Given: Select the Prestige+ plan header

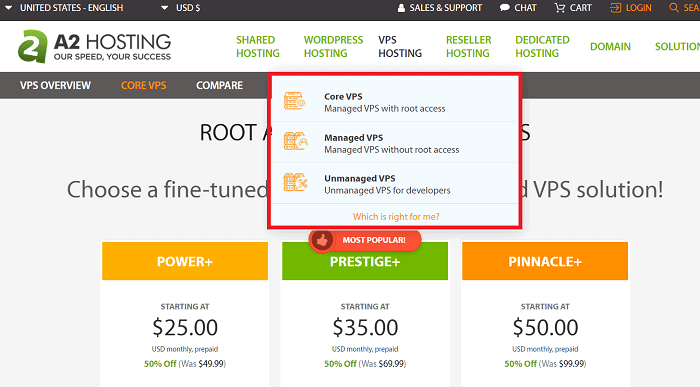Looking at the screenshot, I should point(365,262).
